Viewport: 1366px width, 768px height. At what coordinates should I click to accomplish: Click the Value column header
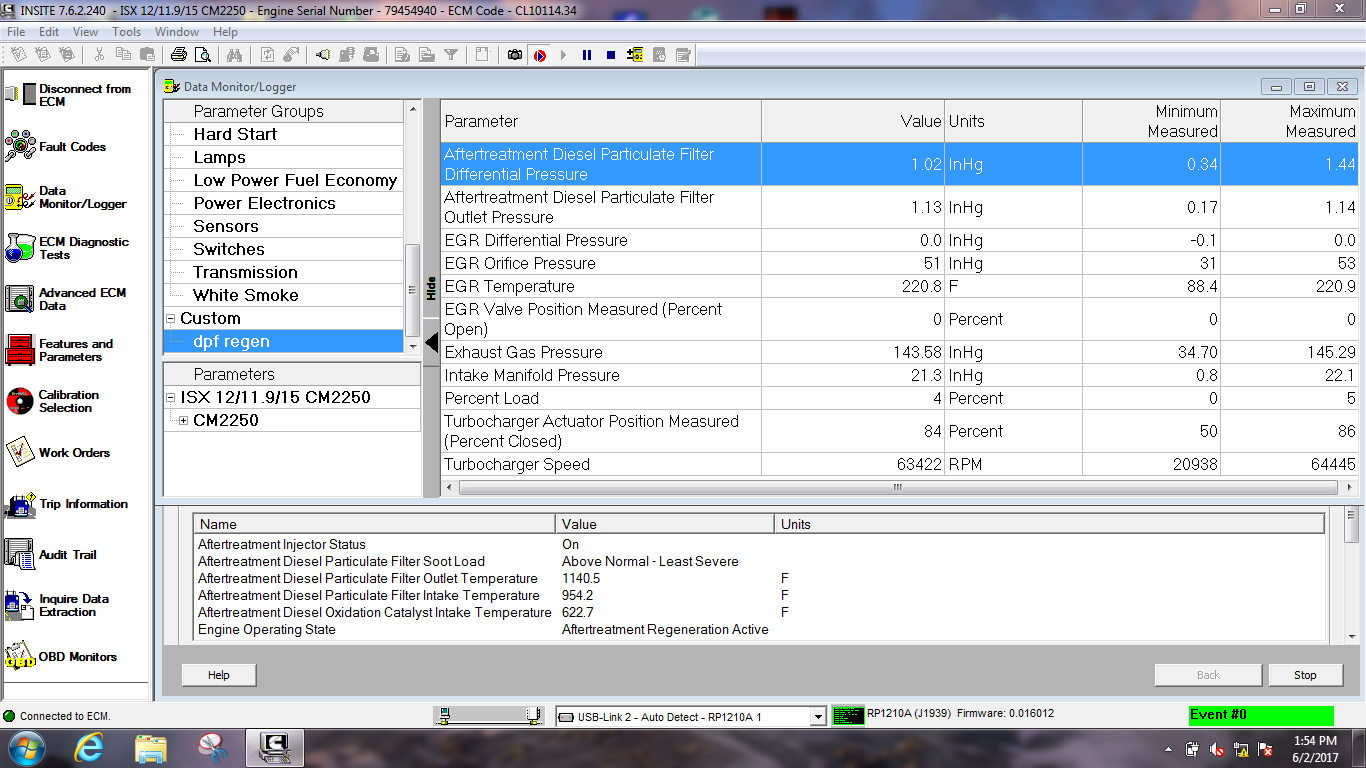tap(853, 121)
